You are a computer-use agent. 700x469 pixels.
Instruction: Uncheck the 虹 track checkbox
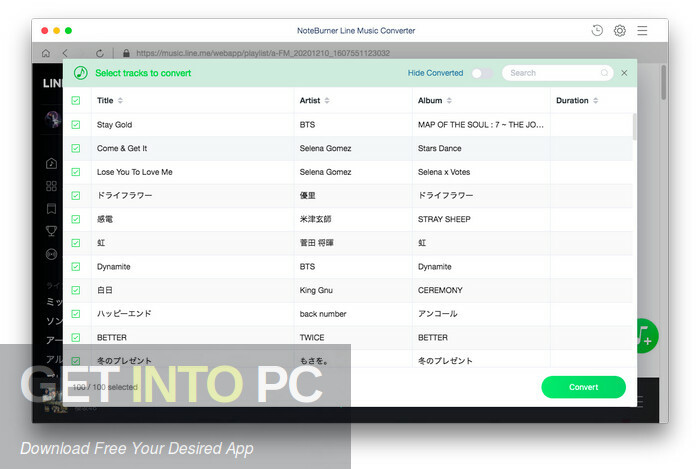click(x=76, y=243)
